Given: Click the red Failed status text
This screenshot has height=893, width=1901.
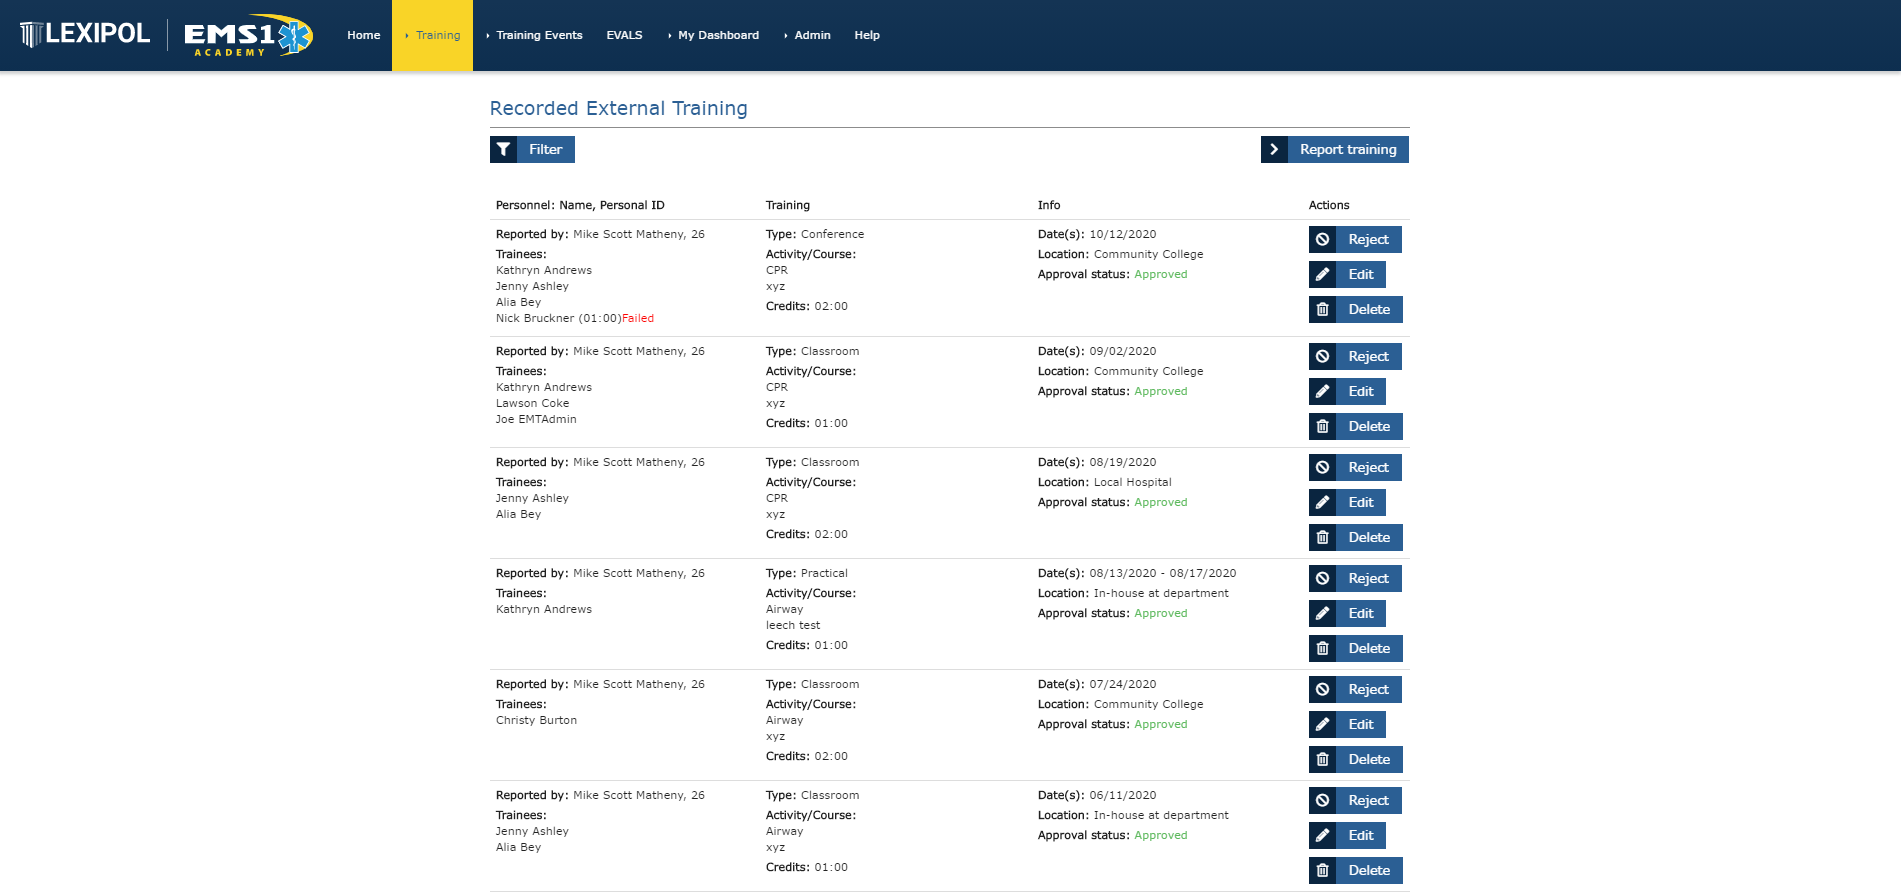Looking at the screenshot, I should (x=638, y=318).
